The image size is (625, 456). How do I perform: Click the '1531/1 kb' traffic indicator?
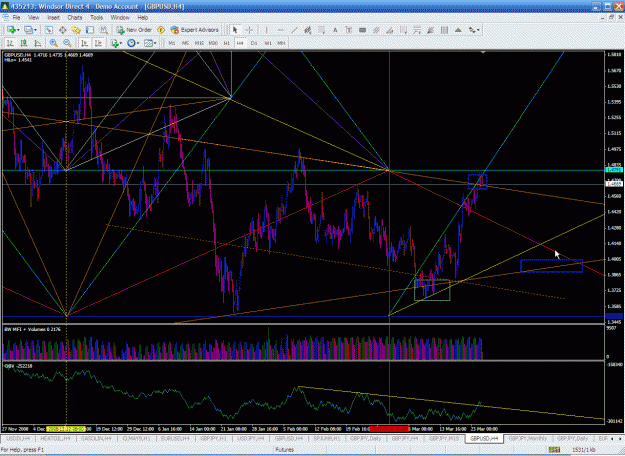pyautogui.click(x=584, y=450)
